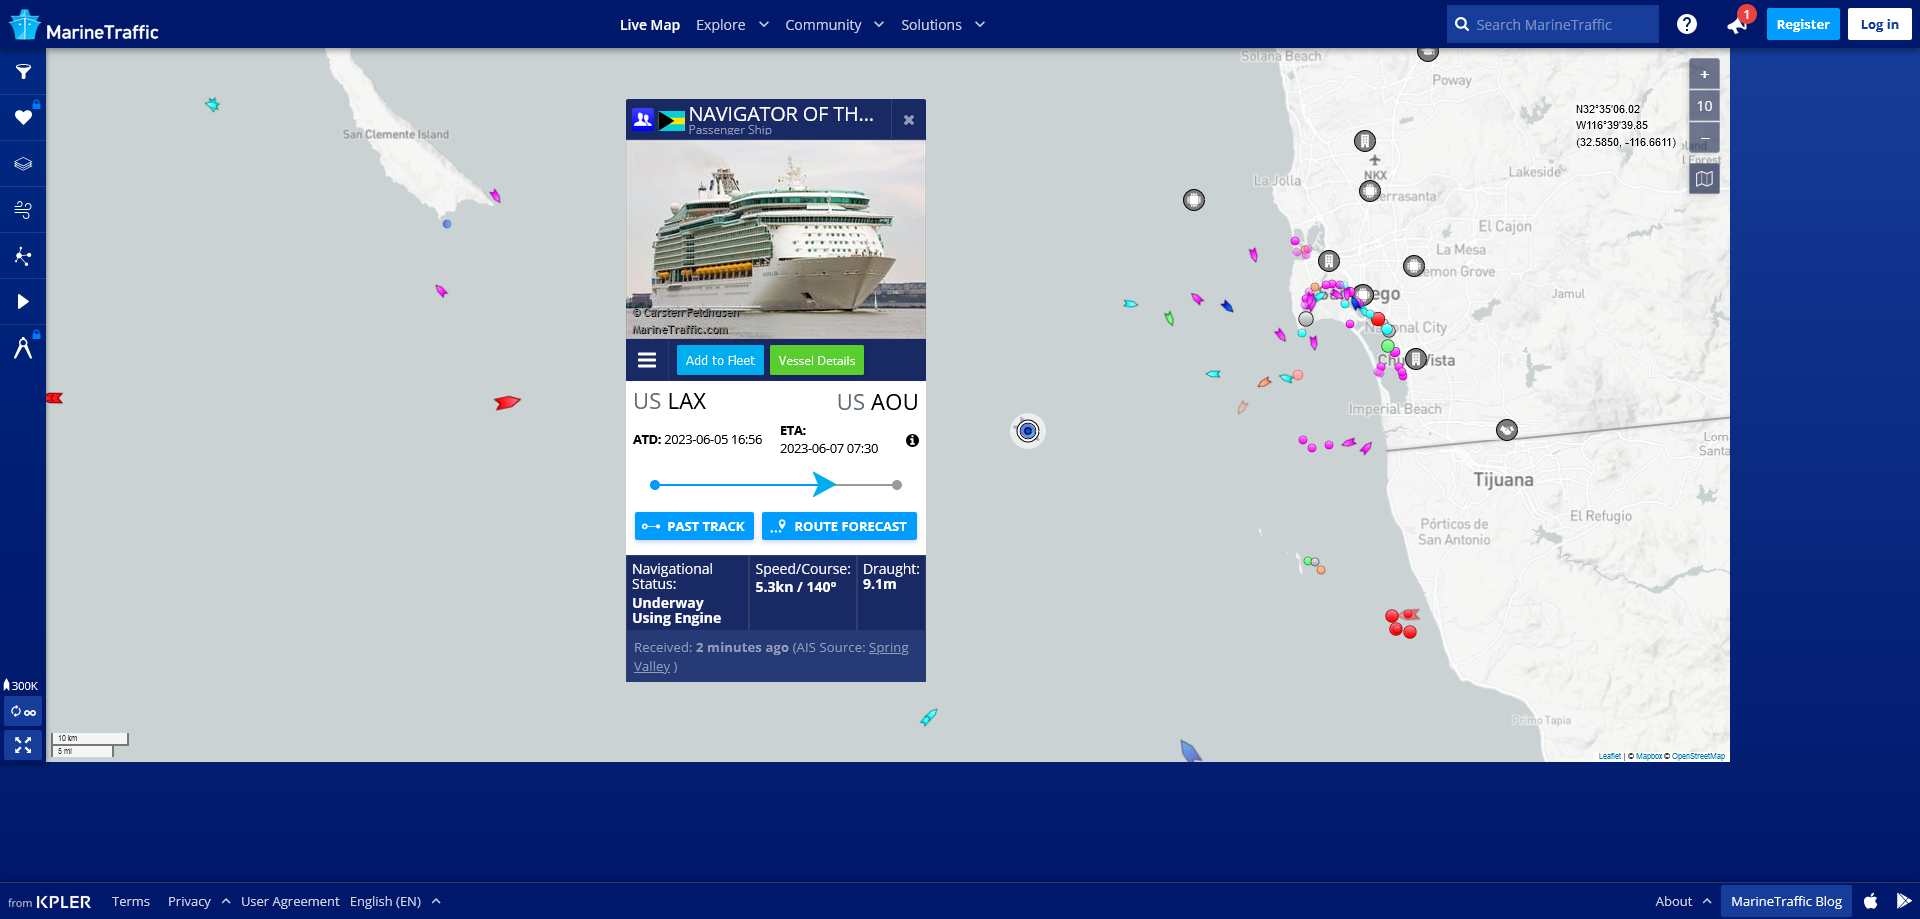This screenshot has height=919, width=1920.
Task: Zoom in with the plus button
Action: point(1704,74)
